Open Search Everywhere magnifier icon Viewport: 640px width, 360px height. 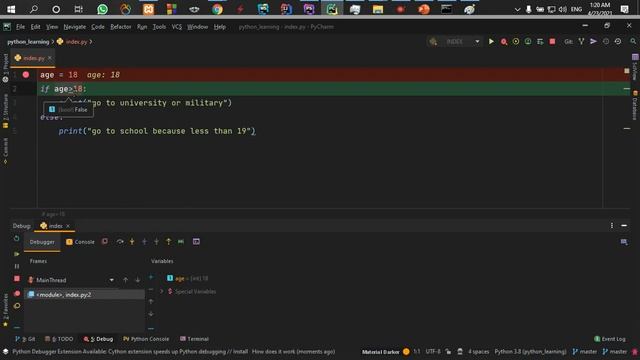[633, 42]
